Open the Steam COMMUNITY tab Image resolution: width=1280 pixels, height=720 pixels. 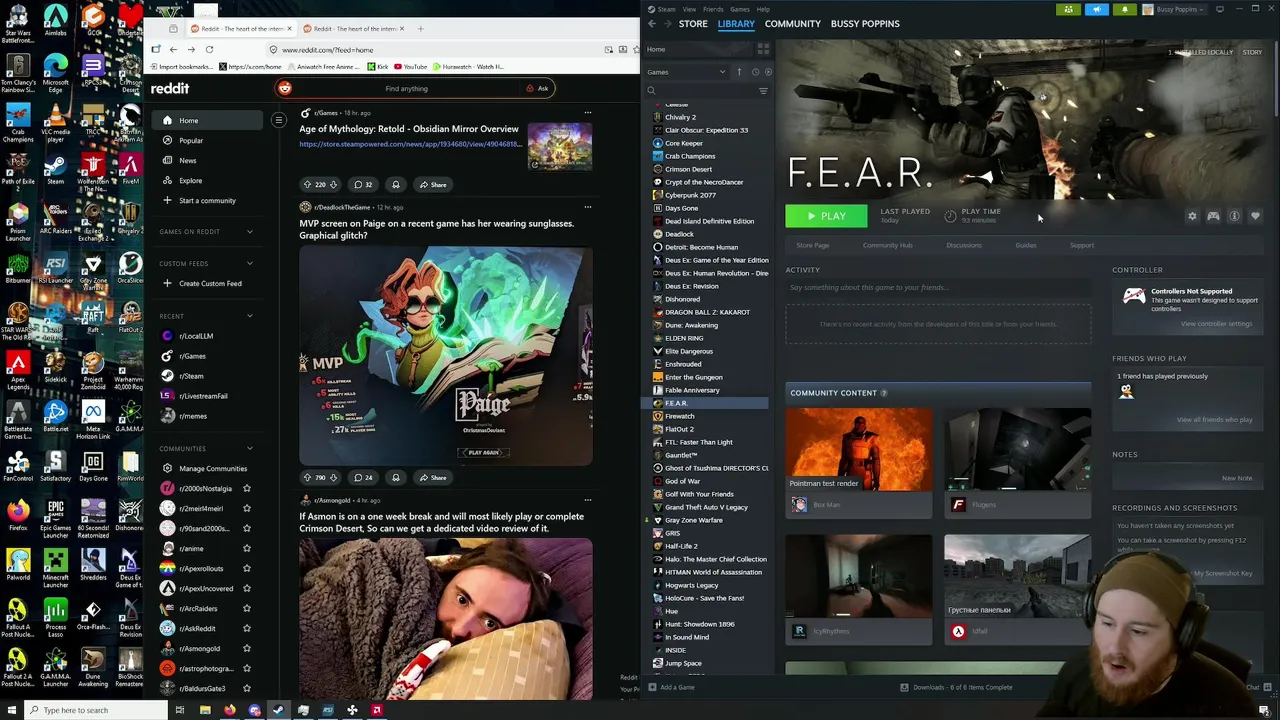coord(792,23)
